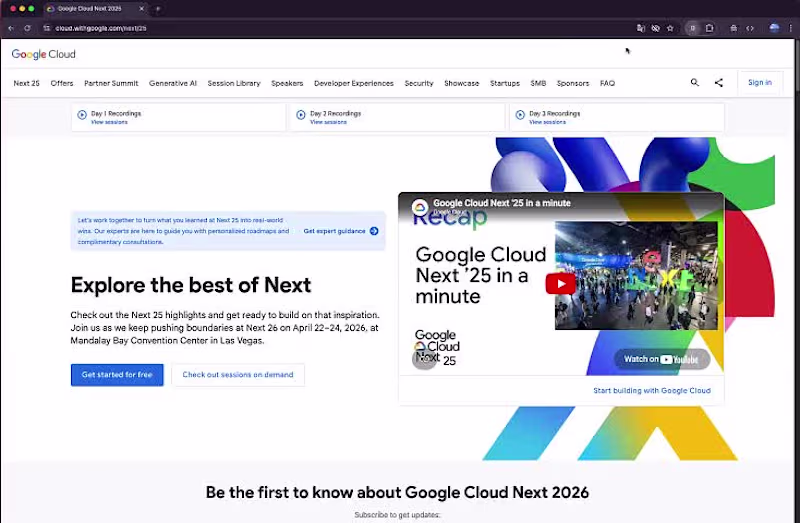
Task: Open Generative AI nav item
Action: (173, 83)
